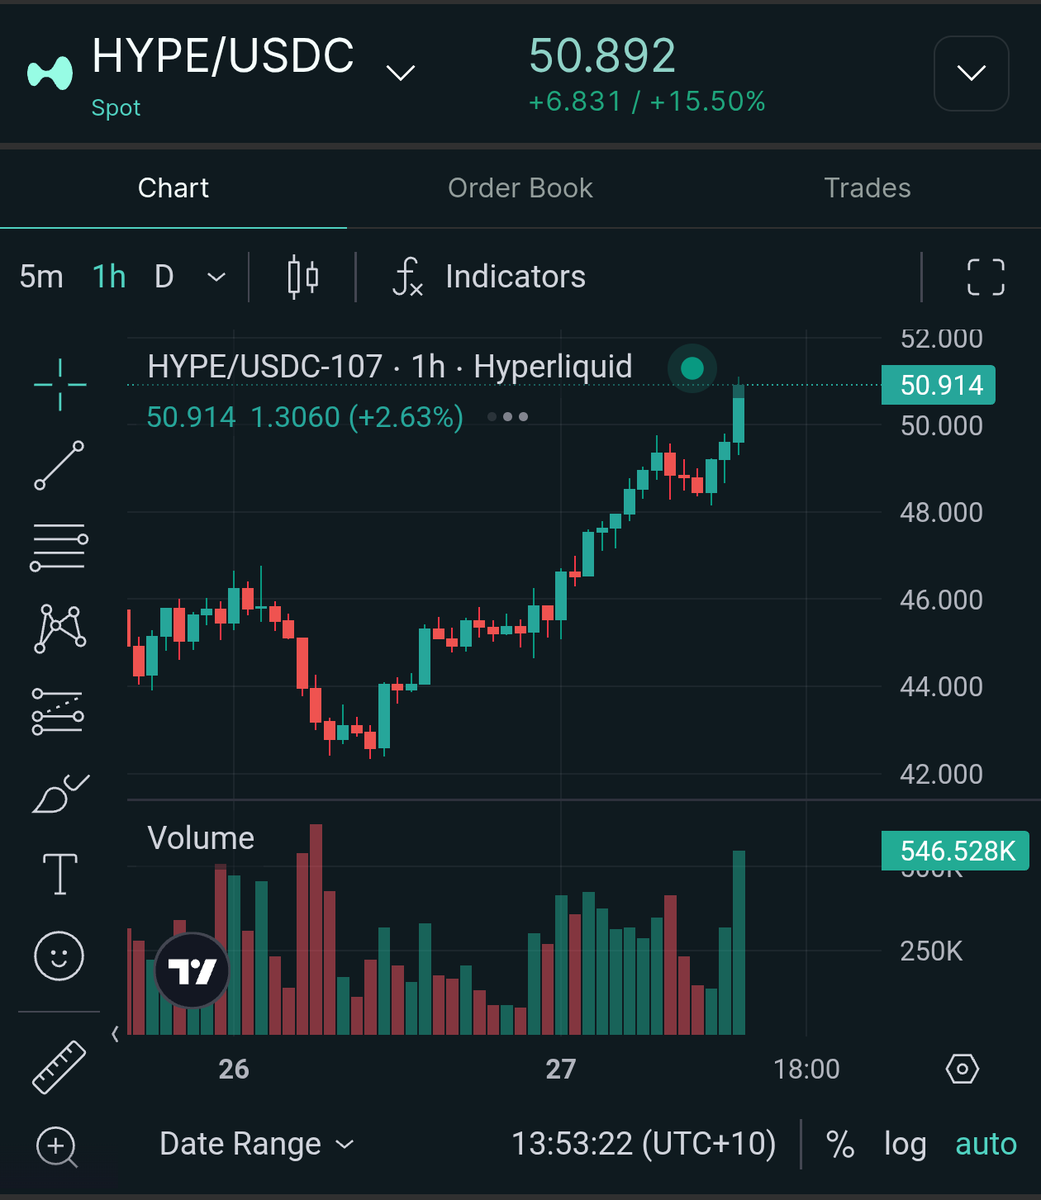Open the forecasting and measurement tools

(58, 711)
